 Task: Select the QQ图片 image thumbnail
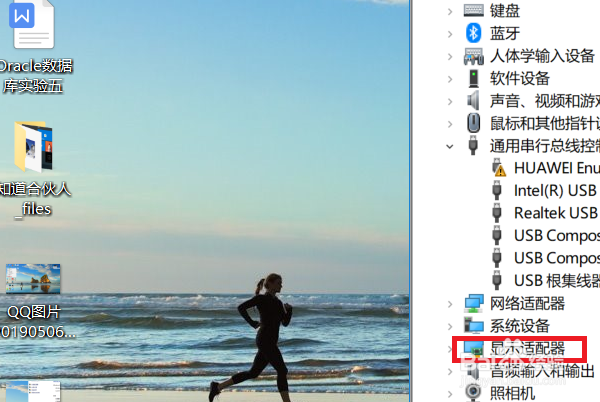coord(33,279)
